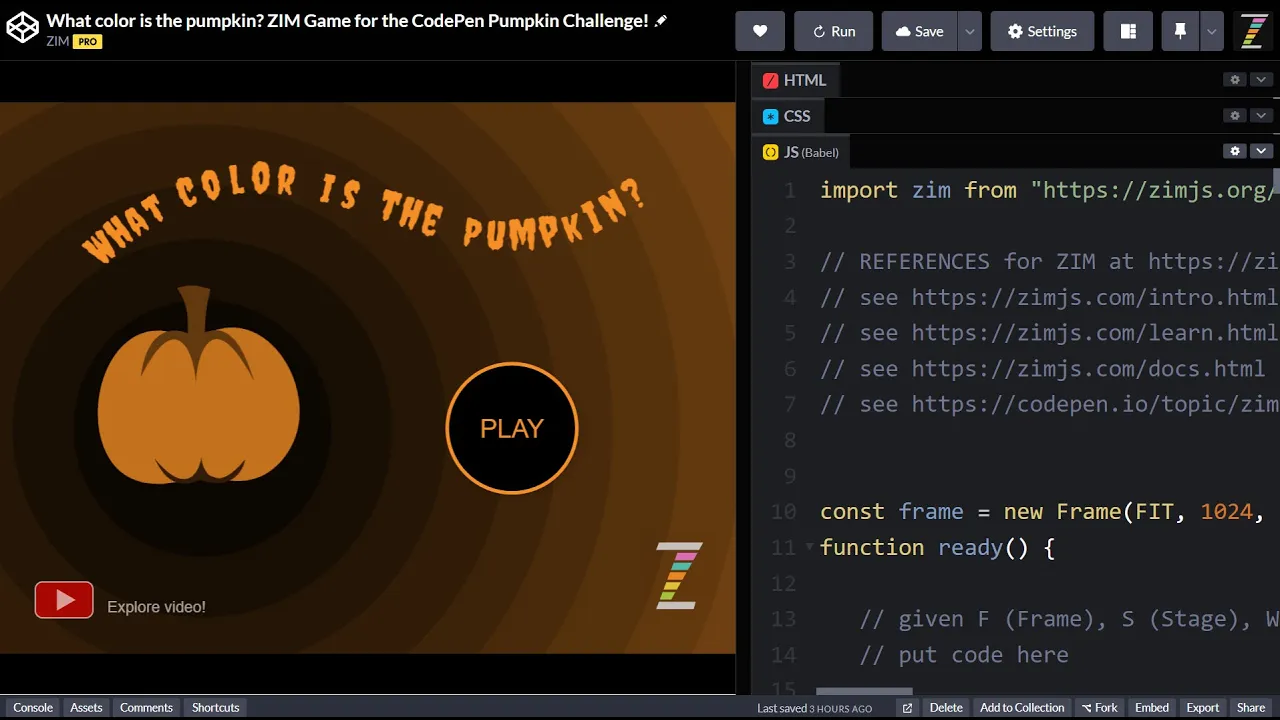Open pen Settings
The height and width of the screenshot is (720, 1280).
(1042, 31)
